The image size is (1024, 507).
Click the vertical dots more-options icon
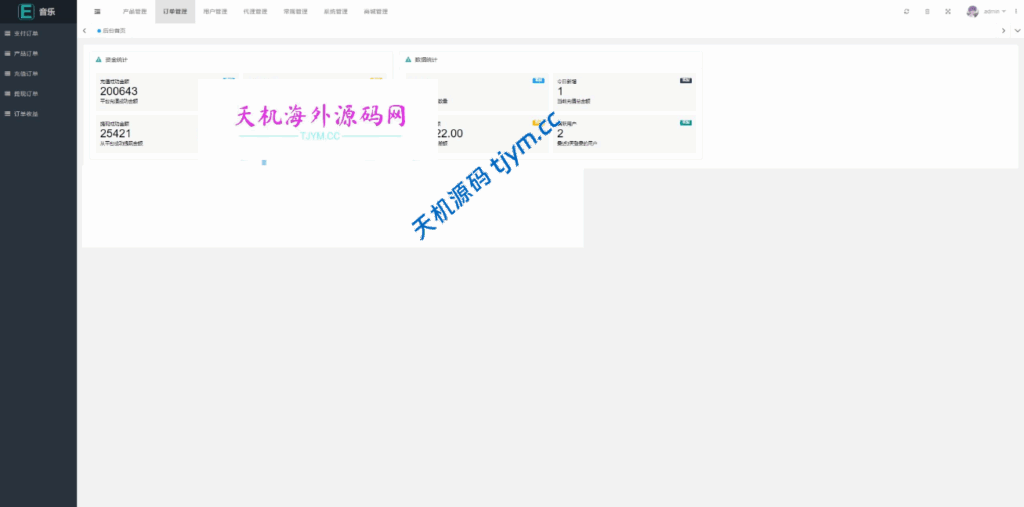click(1016, 11)
